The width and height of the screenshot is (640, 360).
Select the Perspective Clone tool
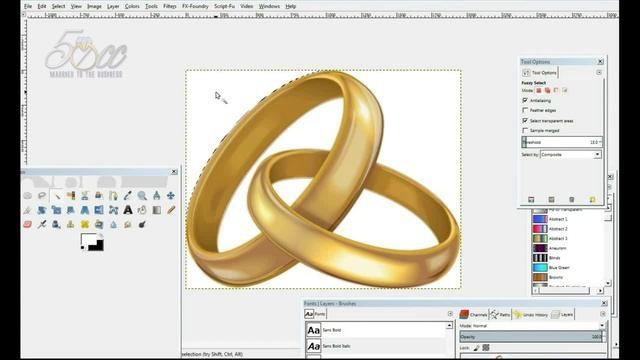click(x=99, y=224)
